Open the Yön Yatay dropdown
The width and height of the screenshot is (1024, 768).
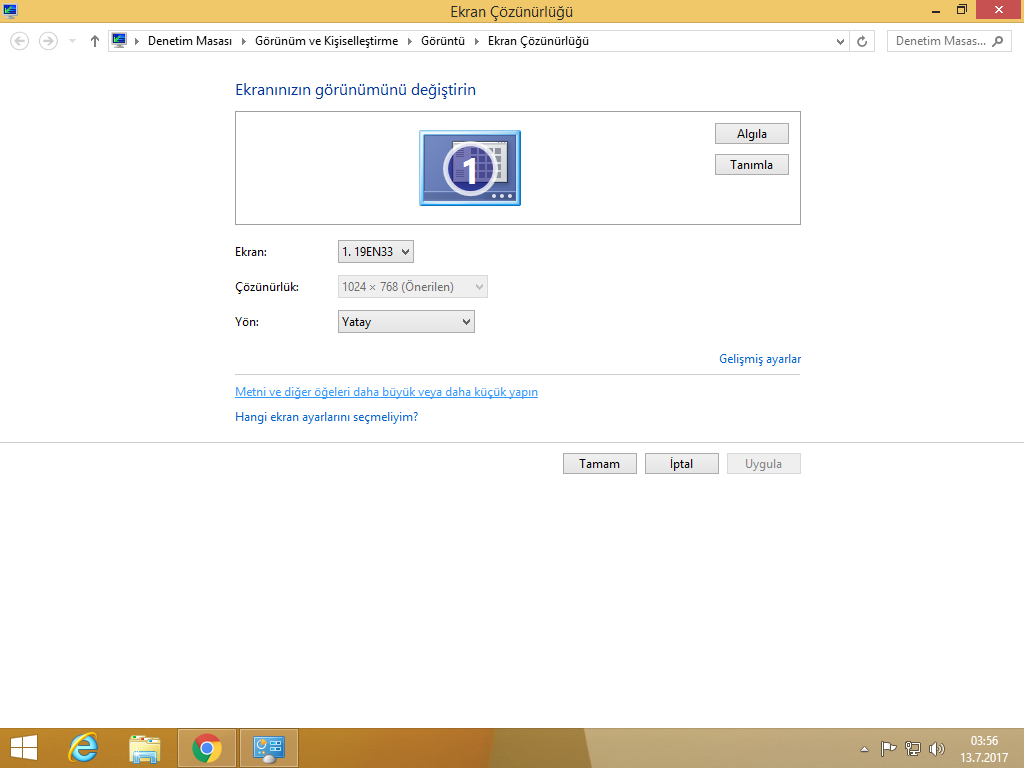point(406,321)
